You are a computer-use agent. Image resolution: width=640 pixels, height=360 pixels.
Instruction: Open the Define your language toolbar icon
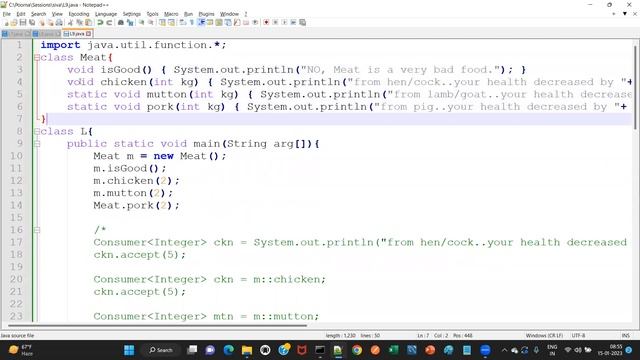210,22
